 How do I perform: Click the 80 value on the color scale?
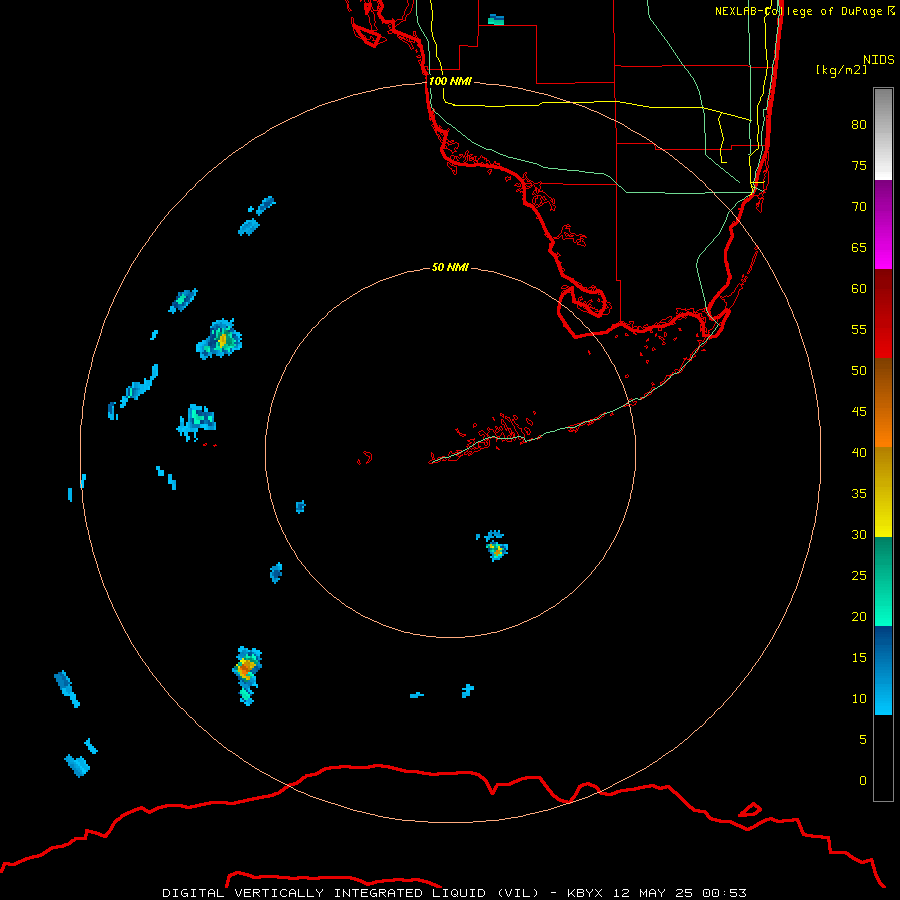[x=859, y=125]
